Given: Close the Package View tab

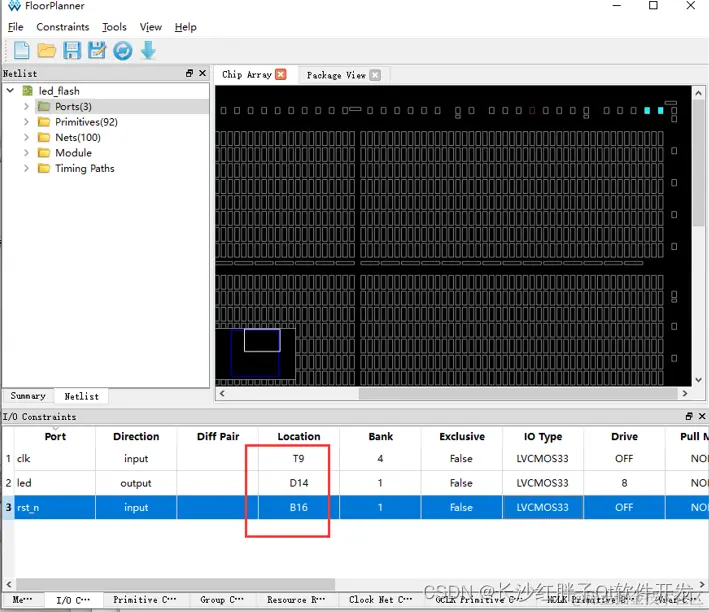Looking at the screenshot, I should point(375,75).
